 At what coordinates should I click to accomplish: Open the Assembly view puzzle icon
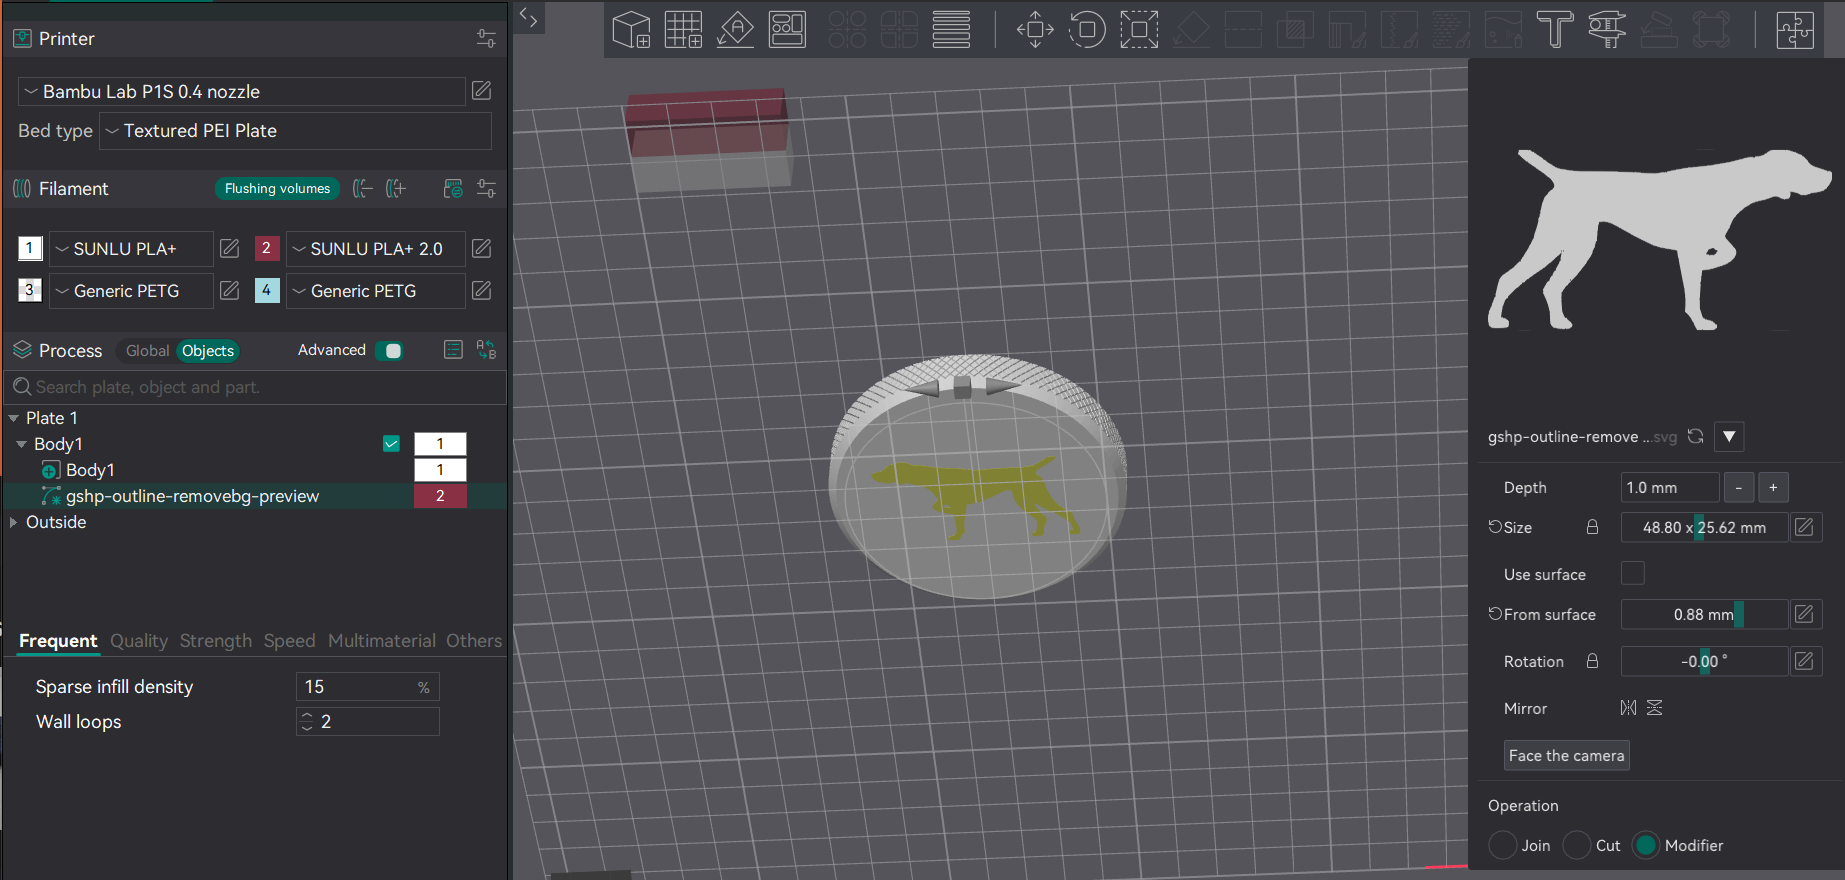[x=1795, y=29]
